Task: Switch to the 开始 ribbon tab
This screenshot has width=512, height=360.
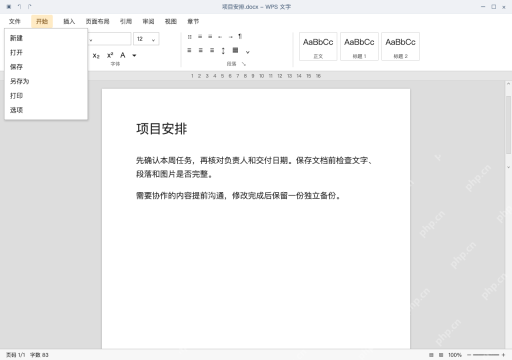Action: tap(42, 21)
